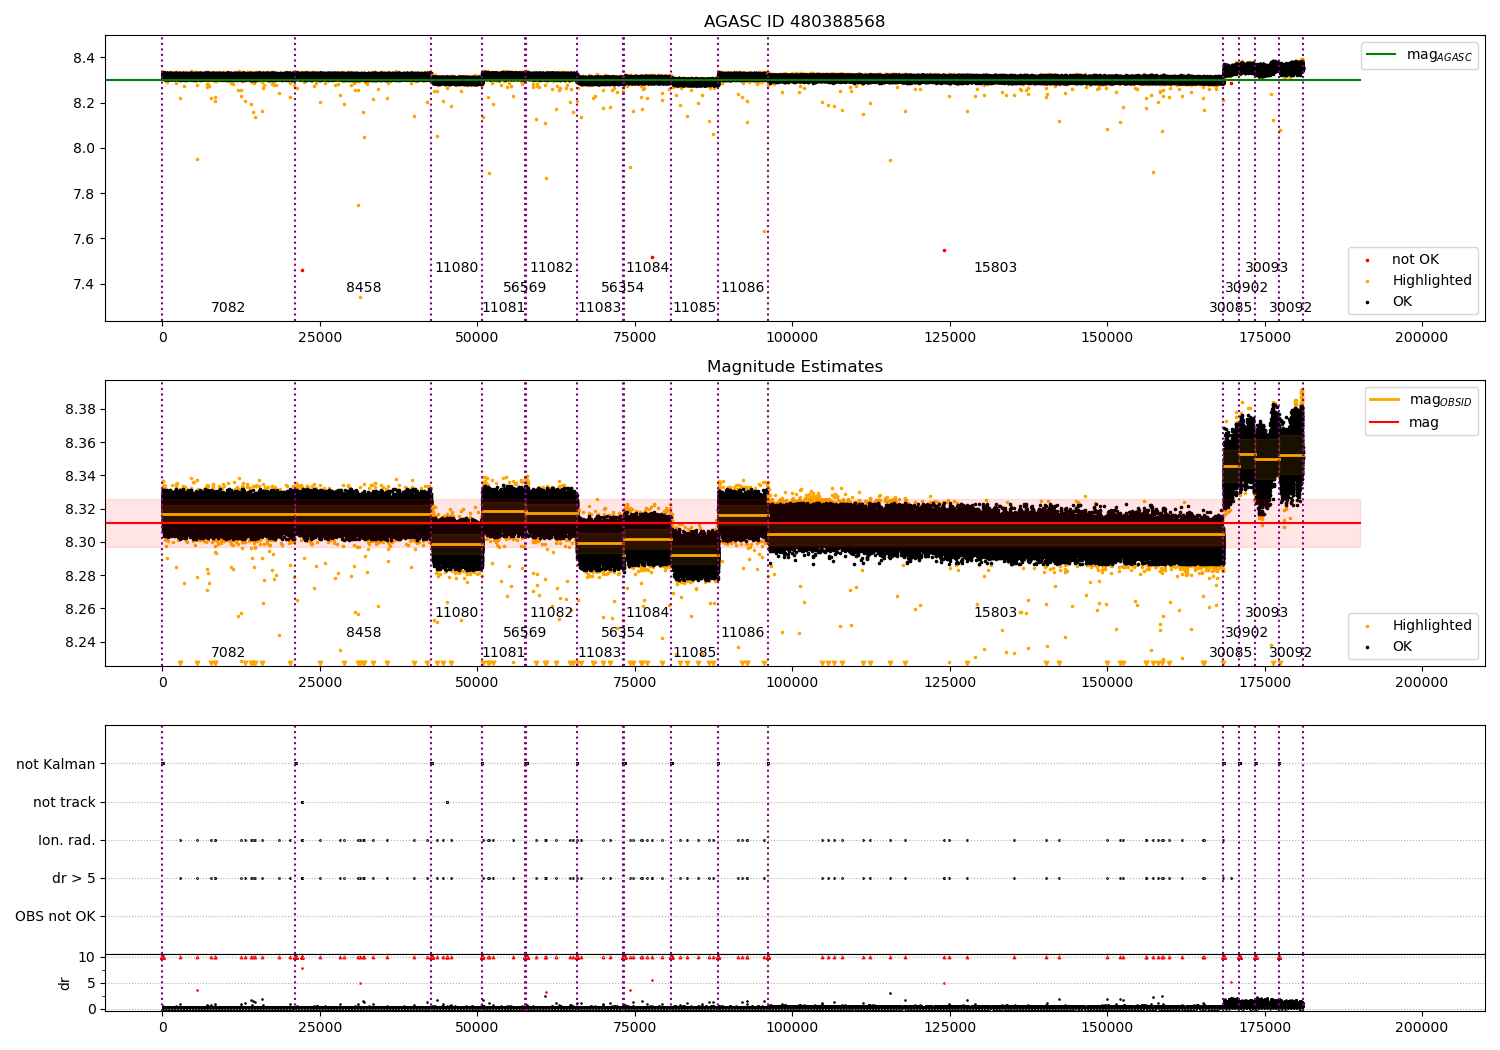Viewport: 1500px width, 1050px height.
Task: Click obsid label 11080 in Magnitude Estimates plot
Action: pyautogui.click(x=456, y=612)
